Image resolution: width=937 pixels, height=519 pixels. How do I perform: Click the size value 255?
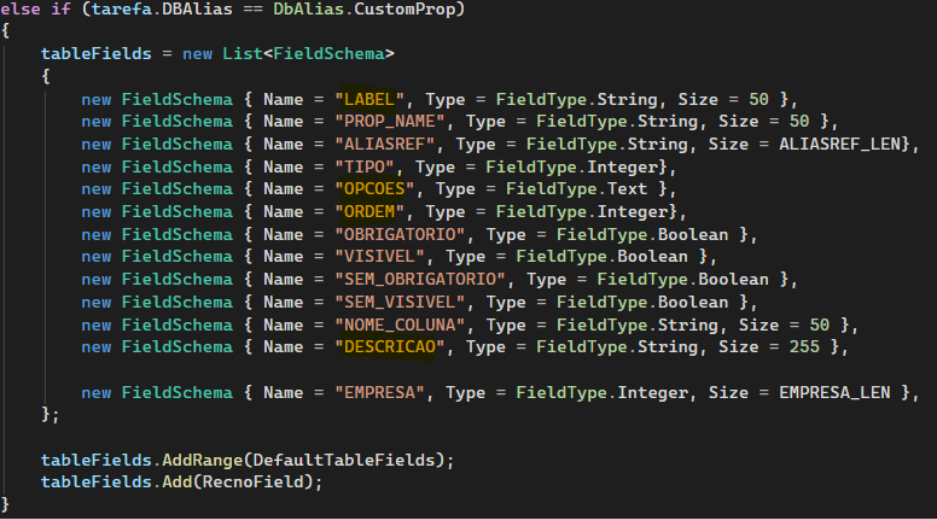803,347
